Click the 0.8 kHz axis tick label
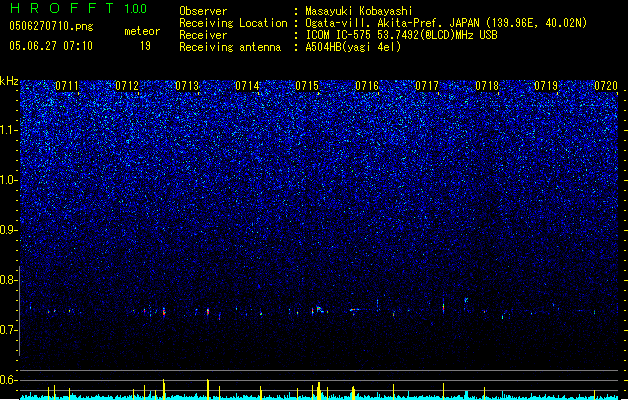Viewport: 629px width, 400px height. coord(9,280)
